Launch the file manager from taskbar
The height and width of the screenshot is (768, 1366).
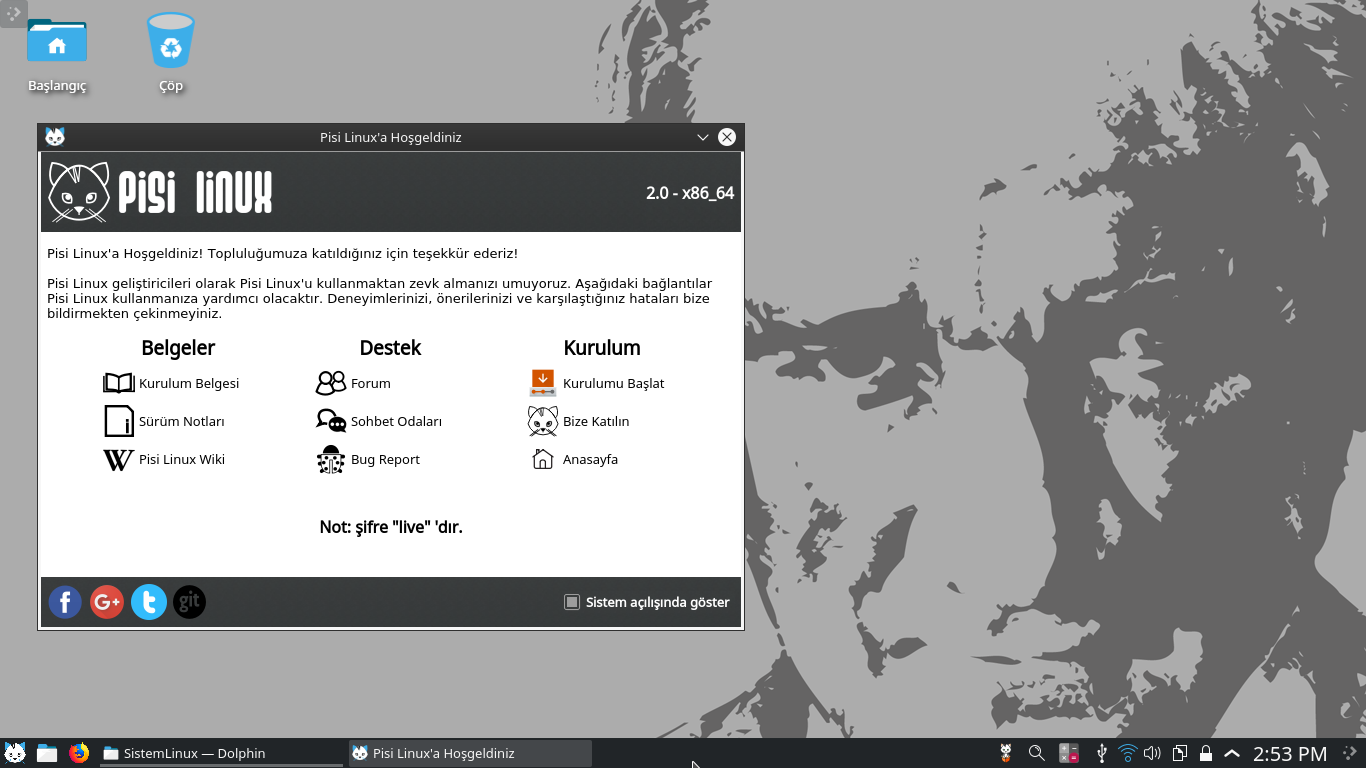click(x=47, y=753)
